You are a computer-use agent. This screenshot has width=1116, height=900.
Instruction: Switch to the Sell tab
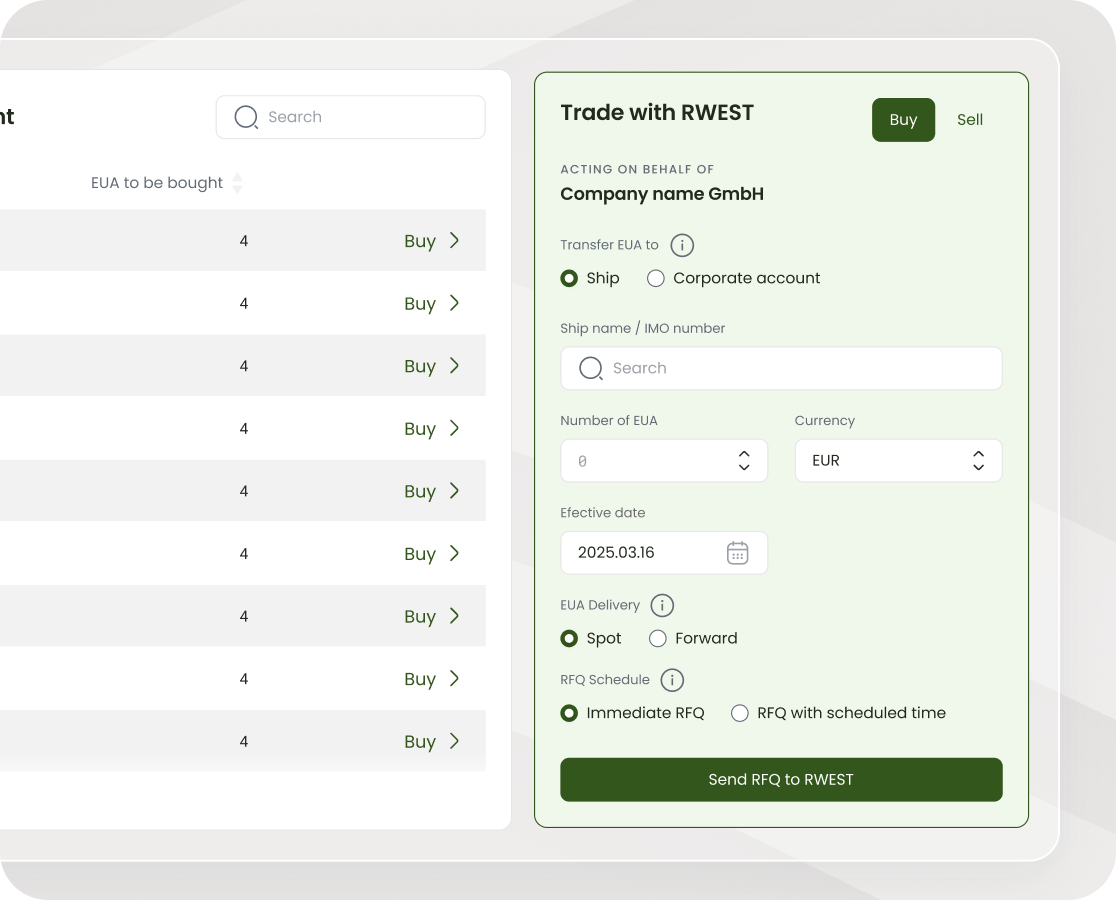click(x=969, y=120)
